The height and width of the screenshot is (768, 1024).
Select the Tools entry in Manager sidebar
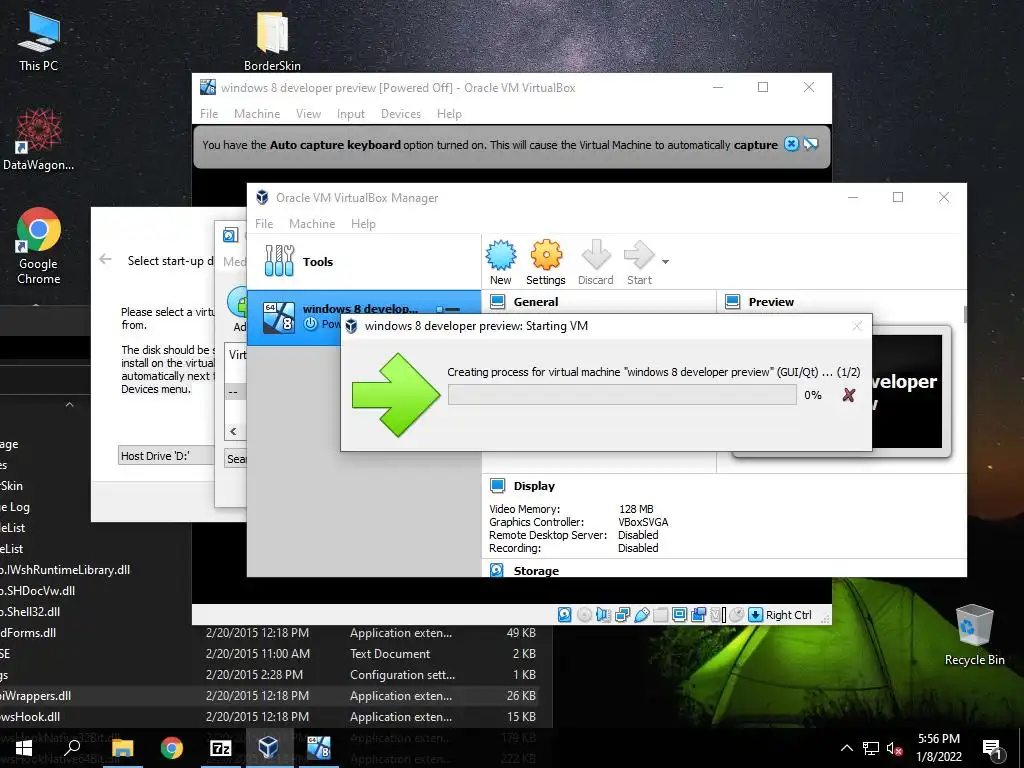click(x=364, y=262)
